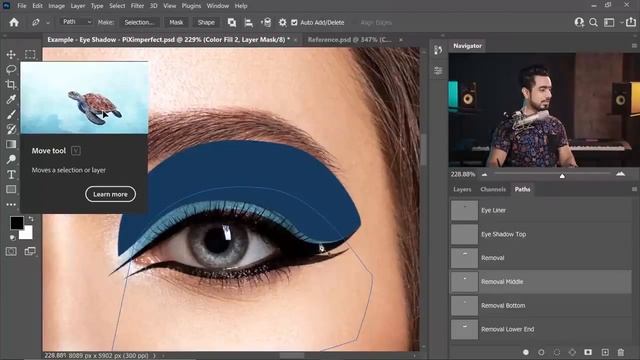The height and width of the screenshot is (360, 640).
Task: Load path as a selection
Action: pos(557,352)
